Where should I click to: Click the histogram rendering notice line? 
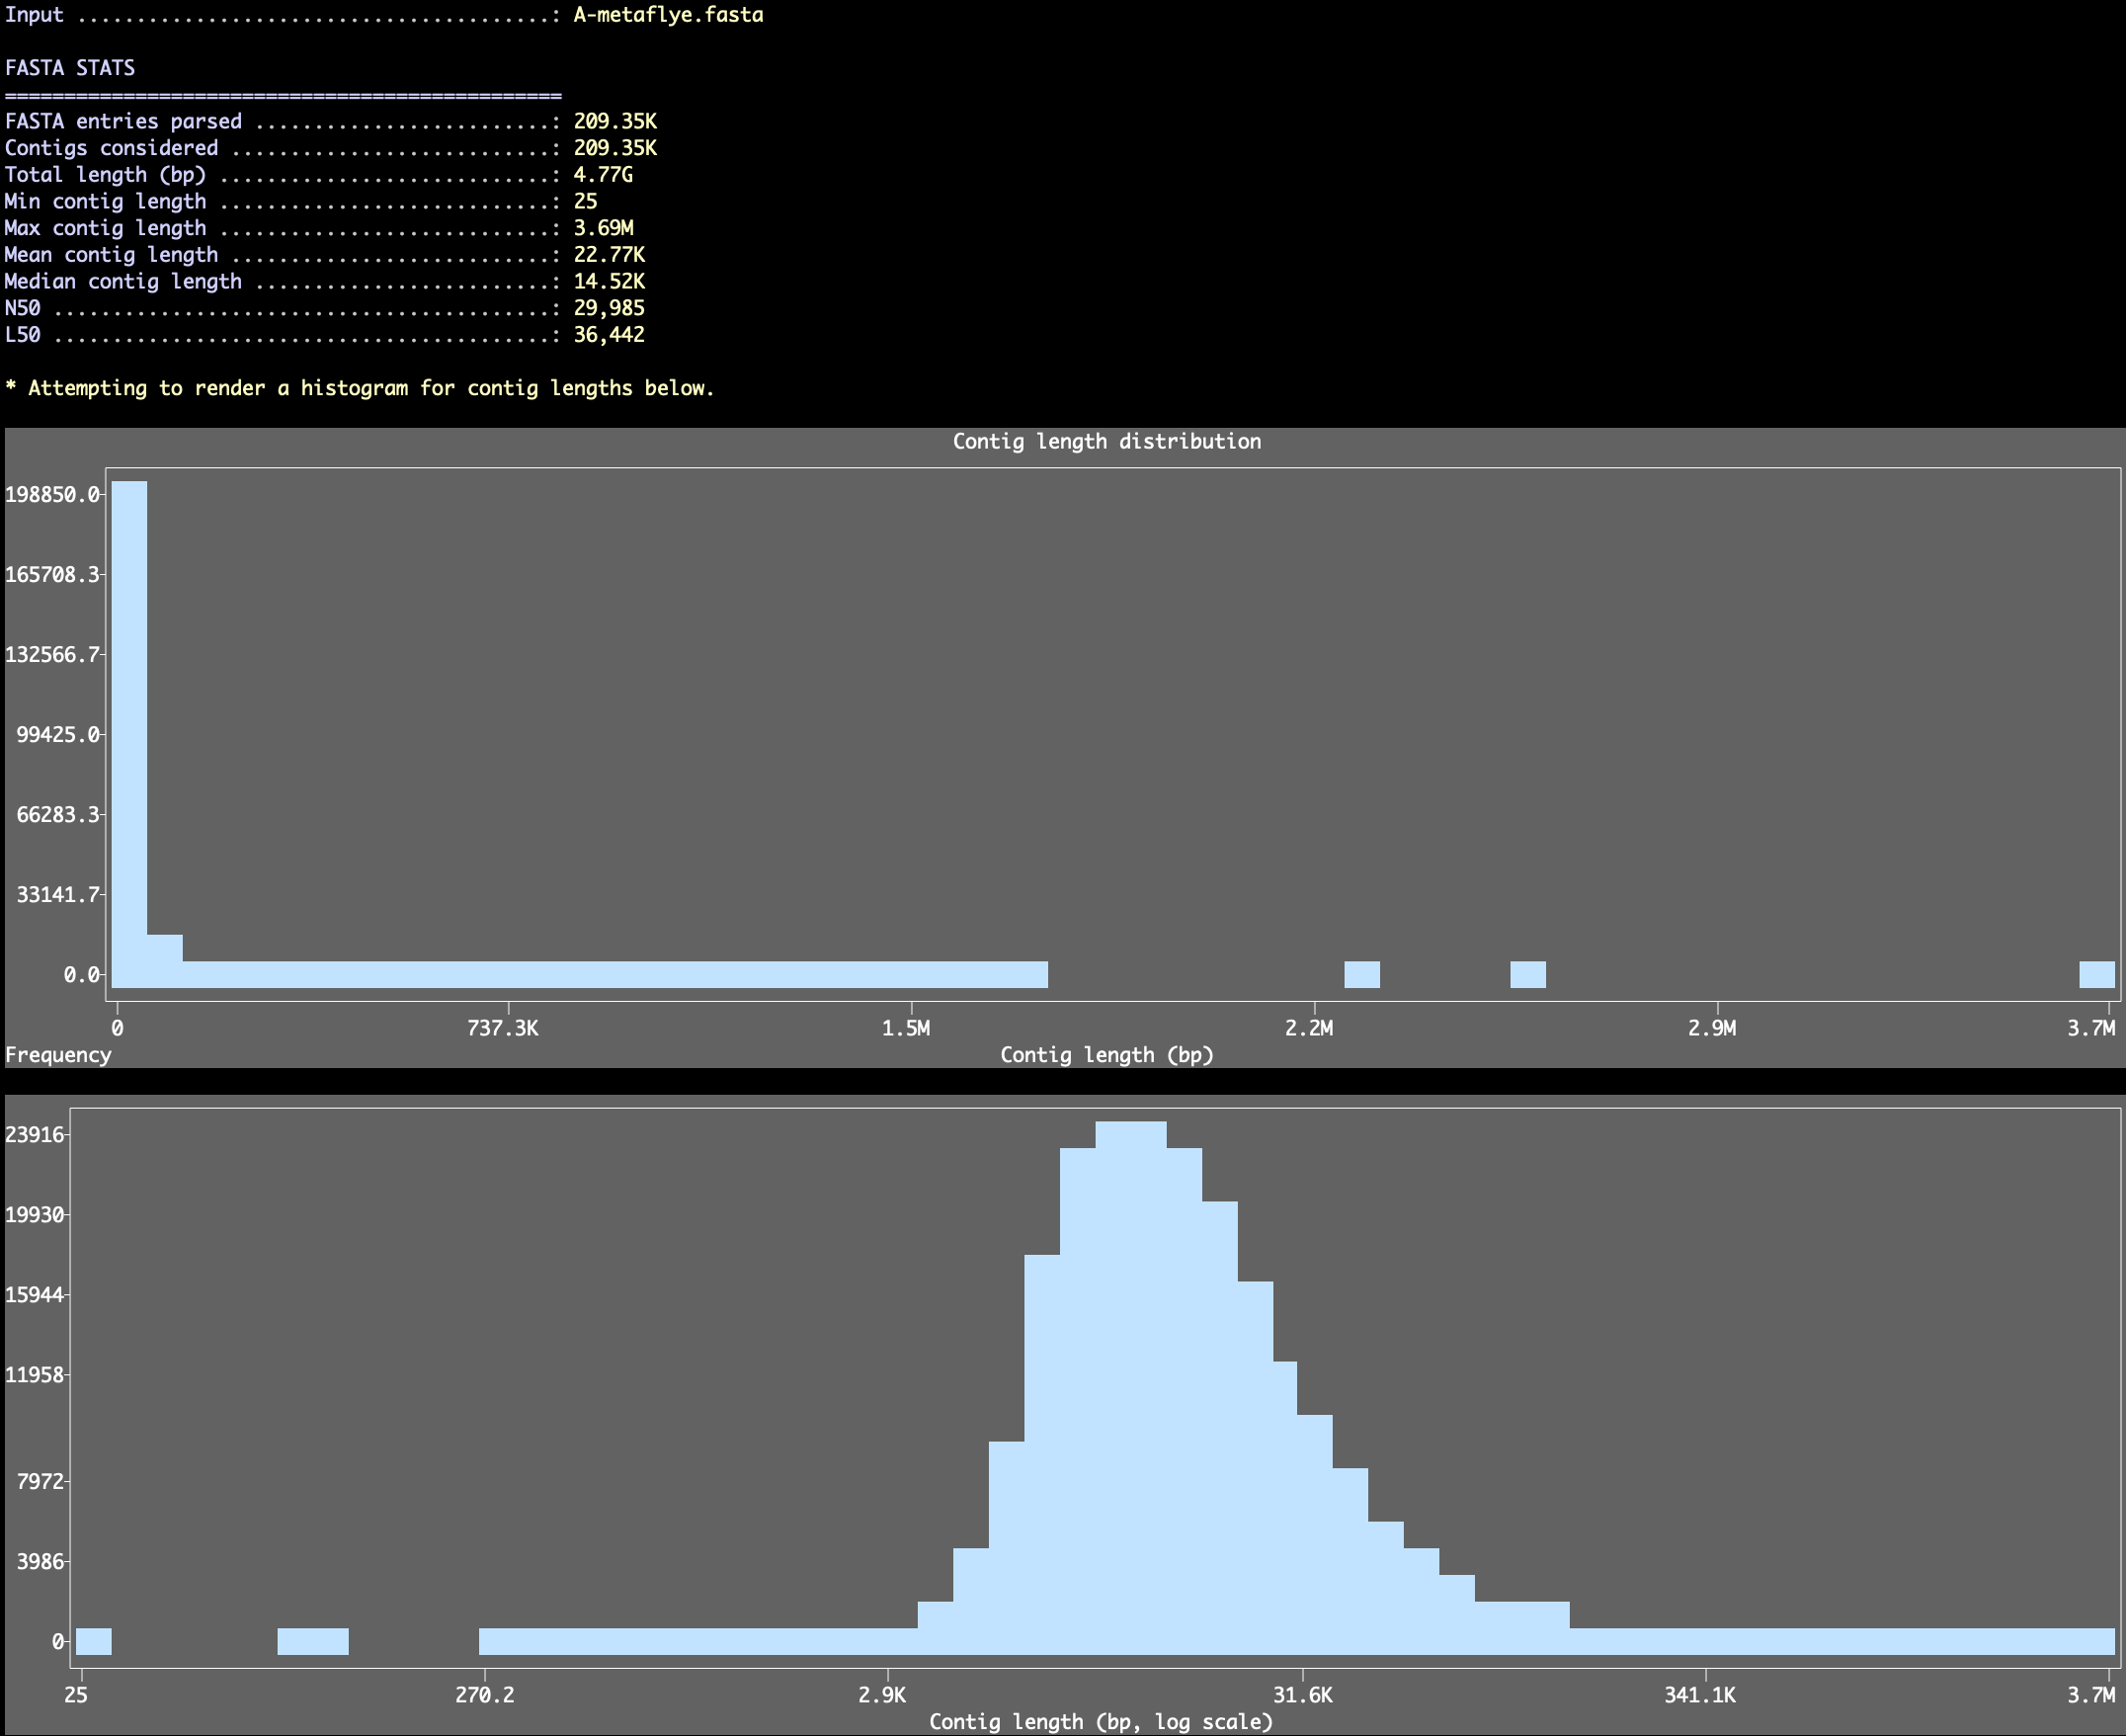click(360, 388)
